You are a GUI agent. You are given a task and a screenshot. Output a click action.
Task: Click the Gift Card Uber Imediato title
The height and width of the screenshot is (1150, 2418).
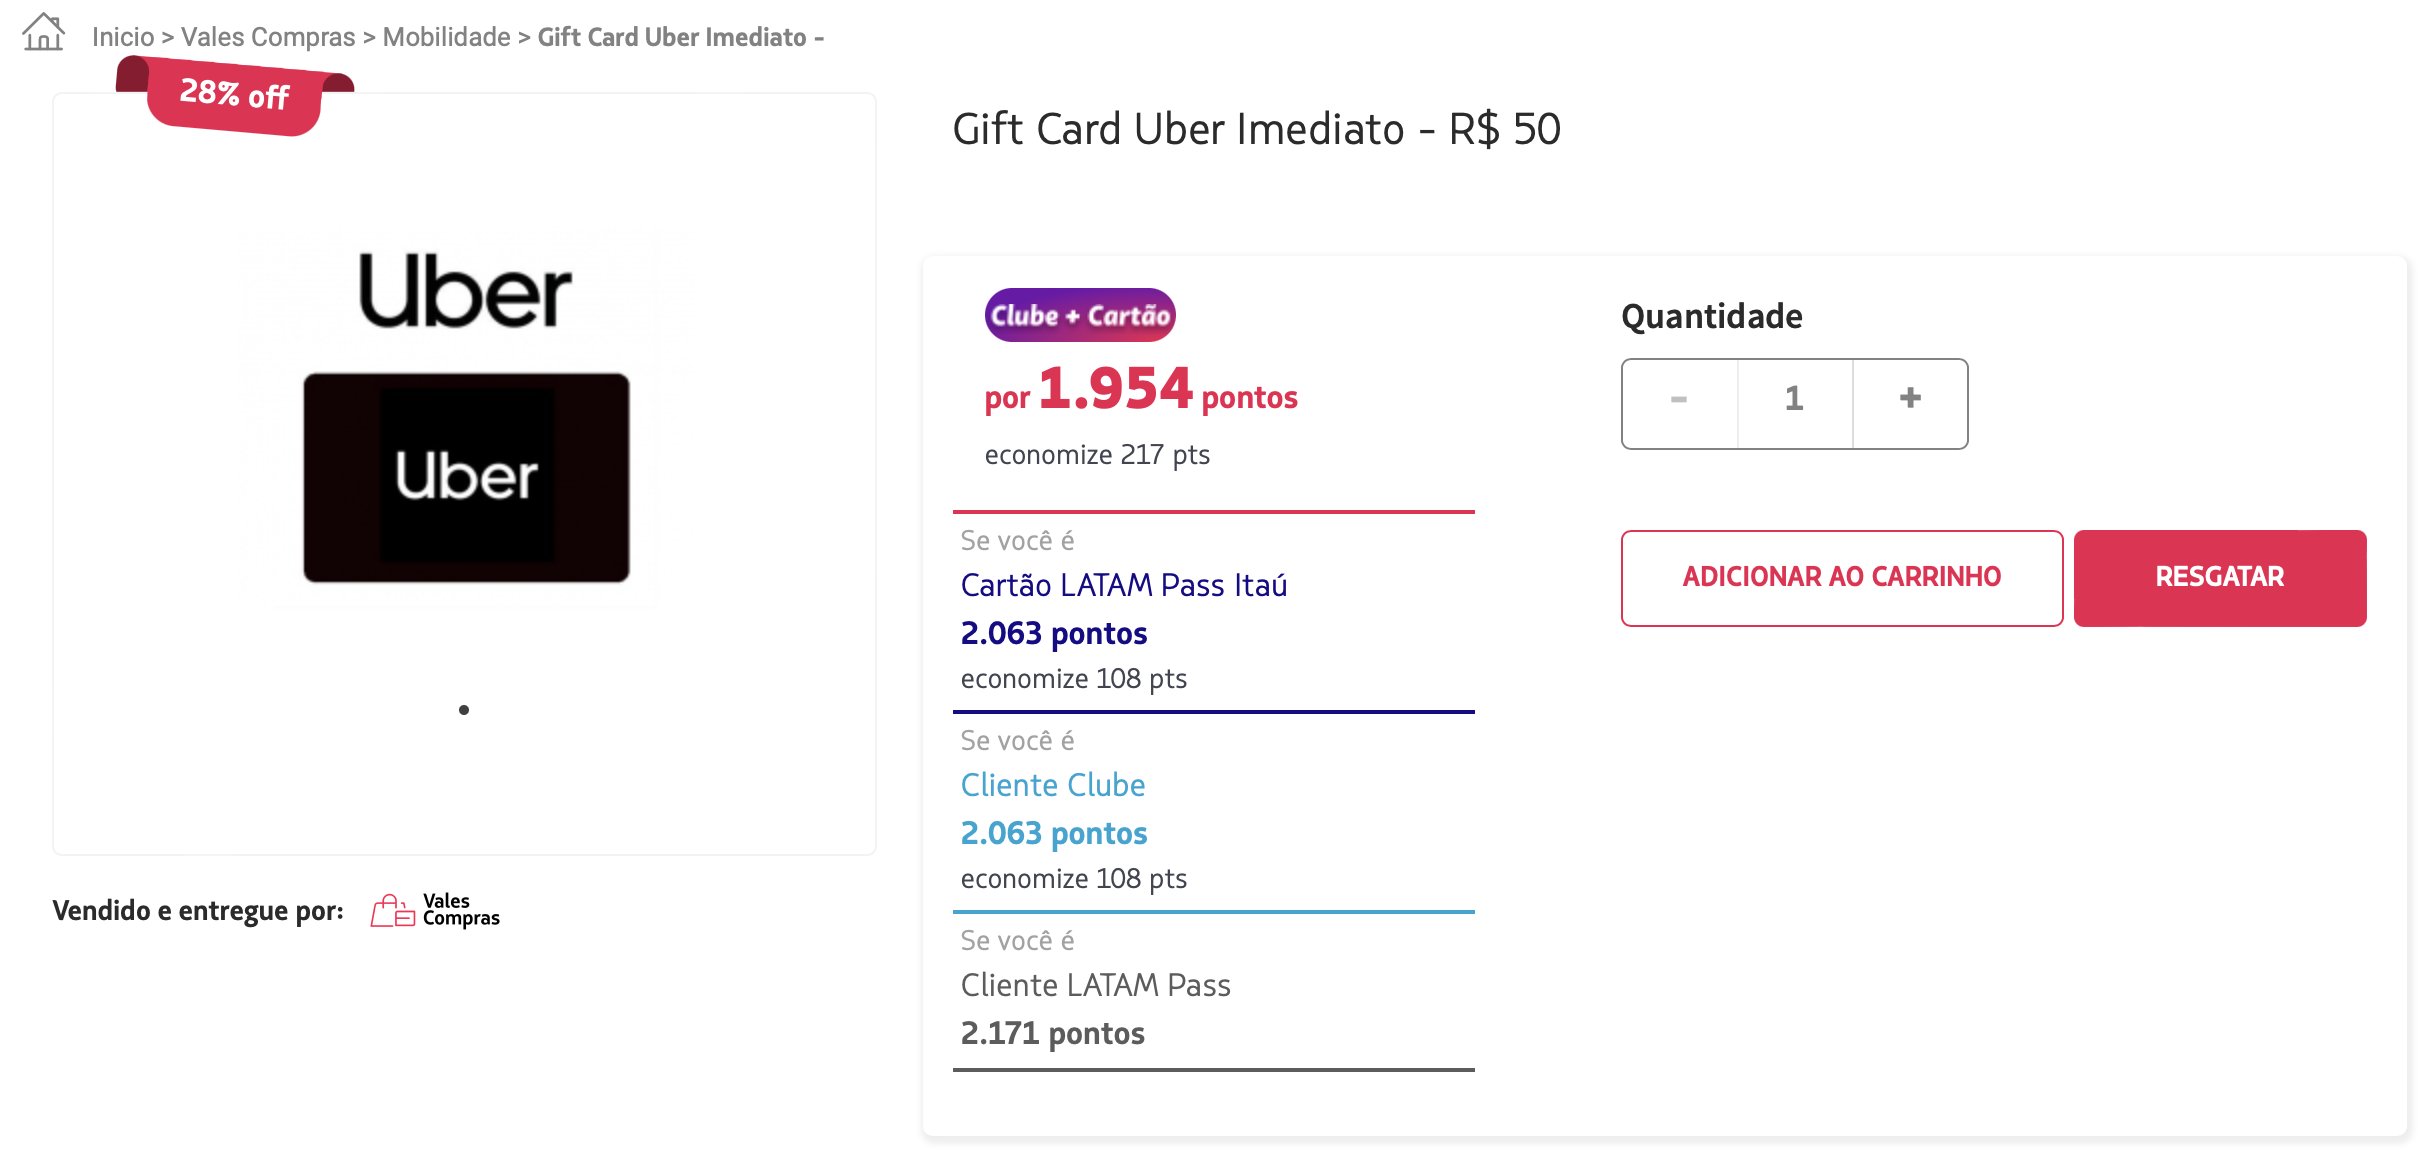[x=1257, y=129]
